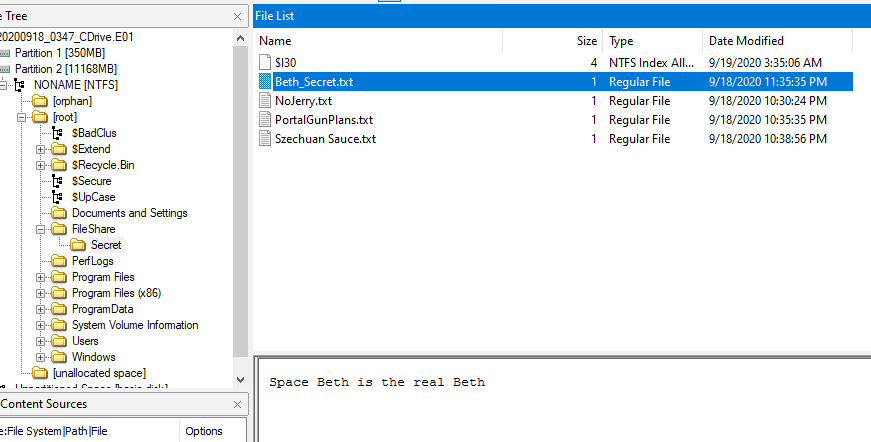Click the $I30 file name
Screen dimensions: 871x442
tap(286, 63)
